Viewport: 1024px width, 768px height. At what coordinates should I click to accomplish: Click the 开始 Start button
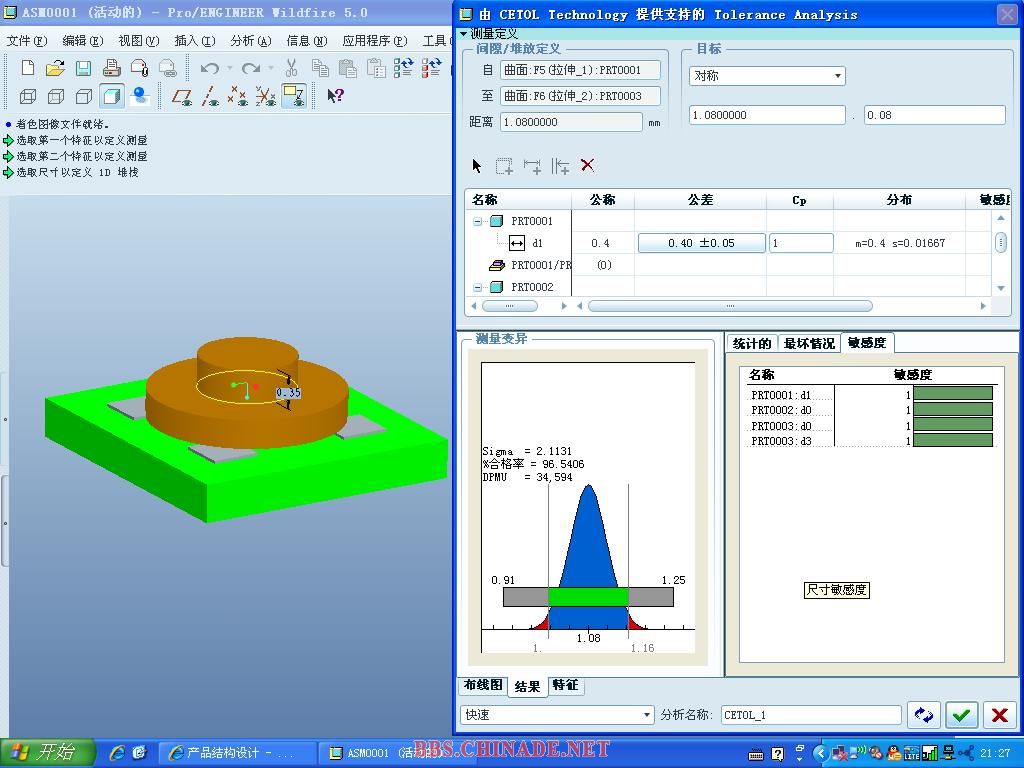tap(48, 753)
